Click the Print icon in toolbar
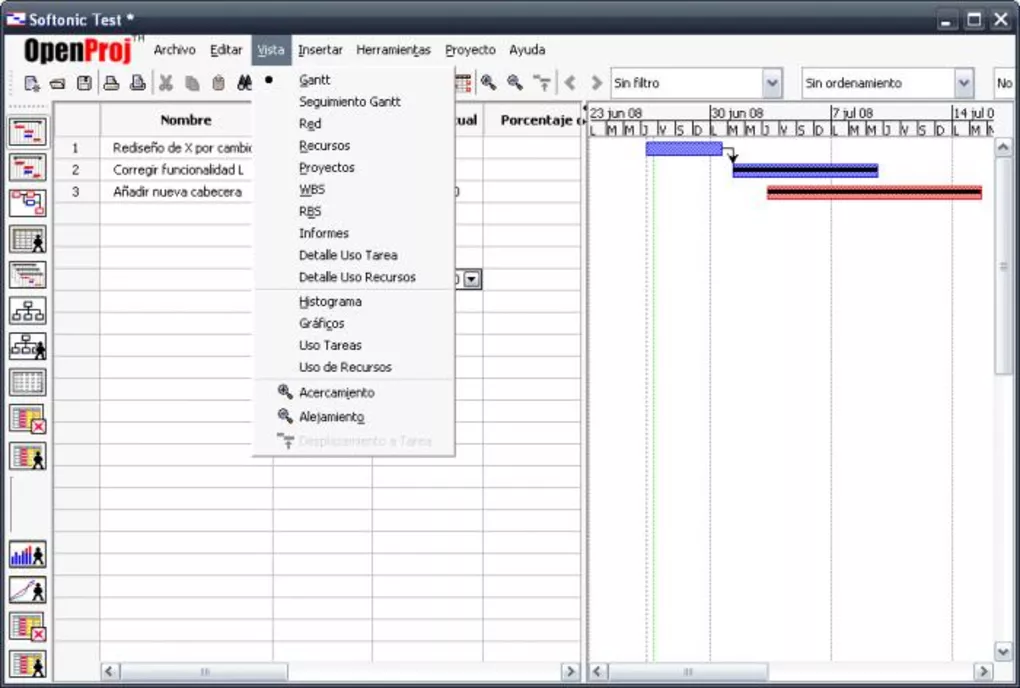This screenshot has height=688, width=1020. pos(111,84)
